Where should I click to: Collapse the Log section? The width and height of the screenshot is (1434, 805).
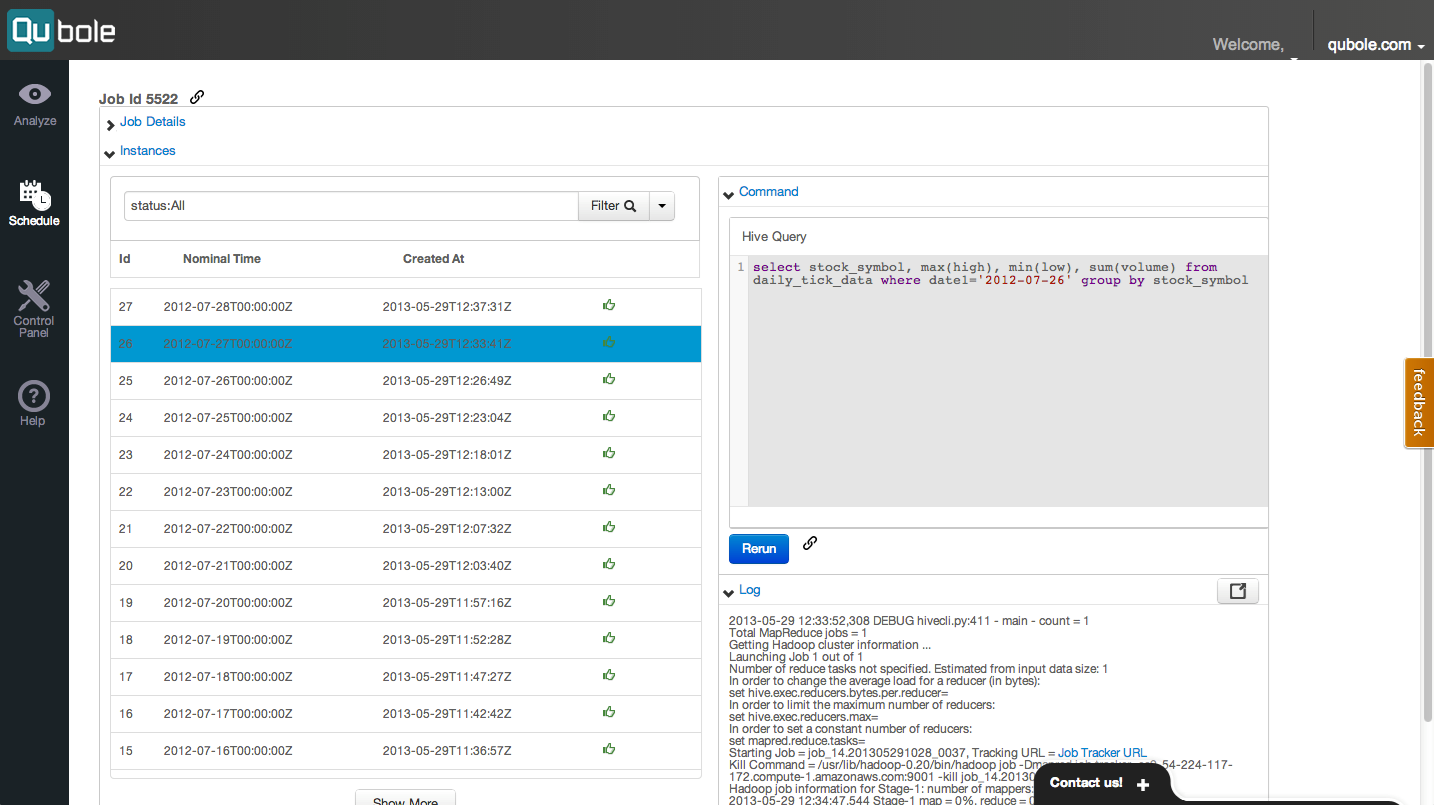pyautogui.click(x=749, y=591)
